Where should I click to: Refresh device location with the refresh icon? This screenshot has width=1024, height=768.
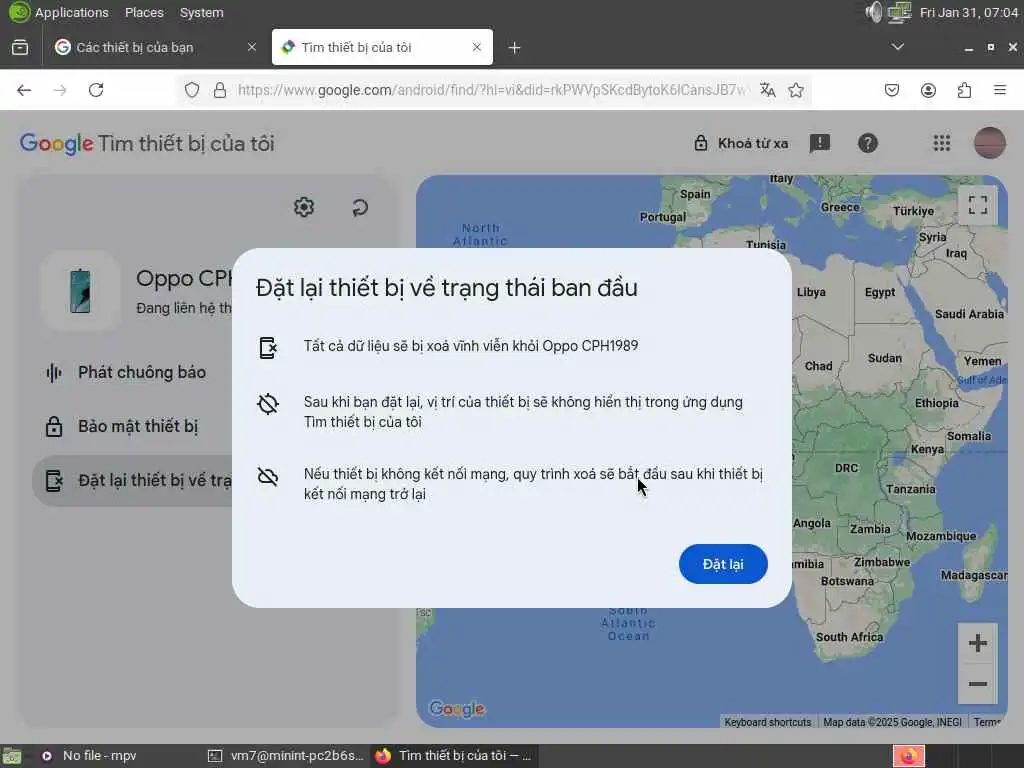click(x=360, y=208)
